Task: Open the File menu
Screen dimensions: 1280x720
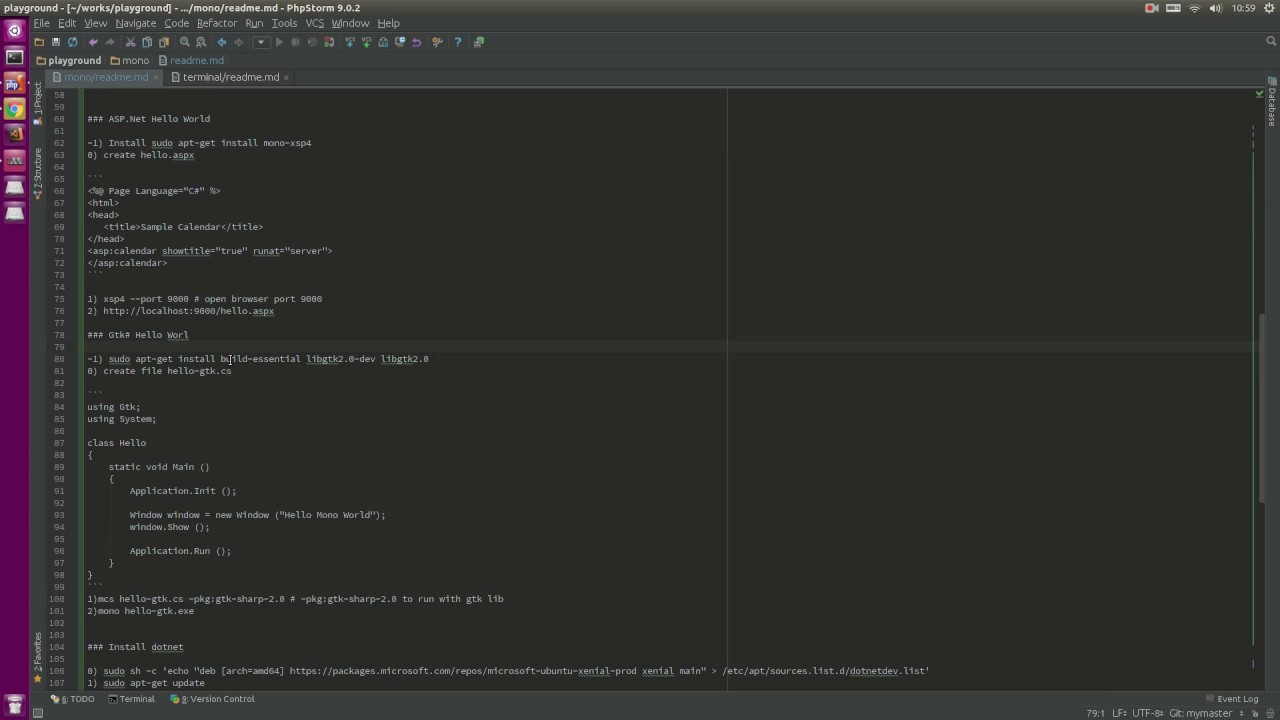Action: 42,23
